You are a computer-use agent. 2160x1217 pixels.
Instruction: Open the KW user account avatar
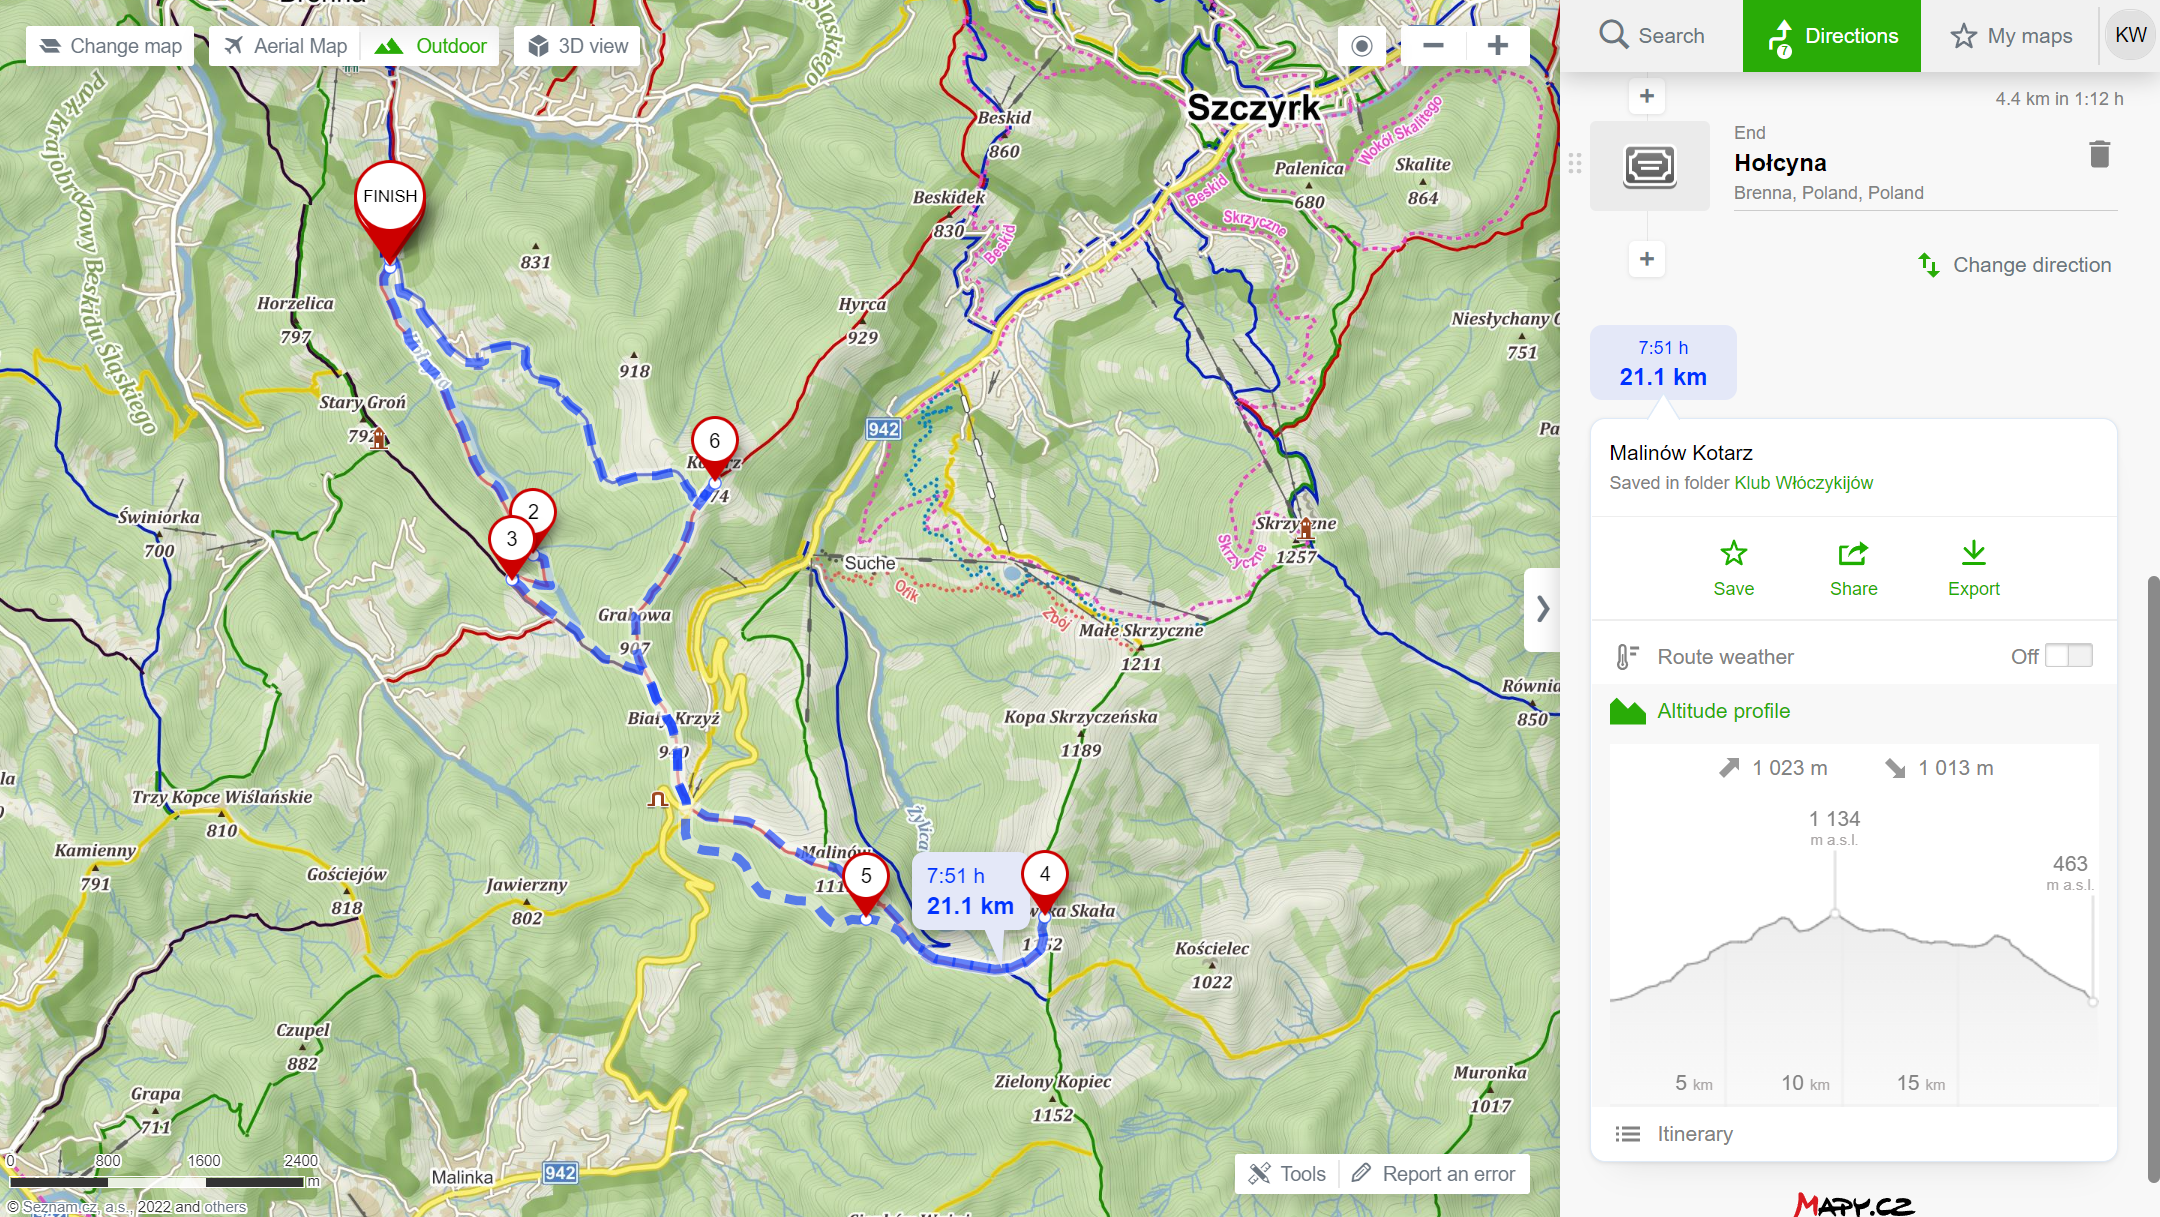[2130, 35]
